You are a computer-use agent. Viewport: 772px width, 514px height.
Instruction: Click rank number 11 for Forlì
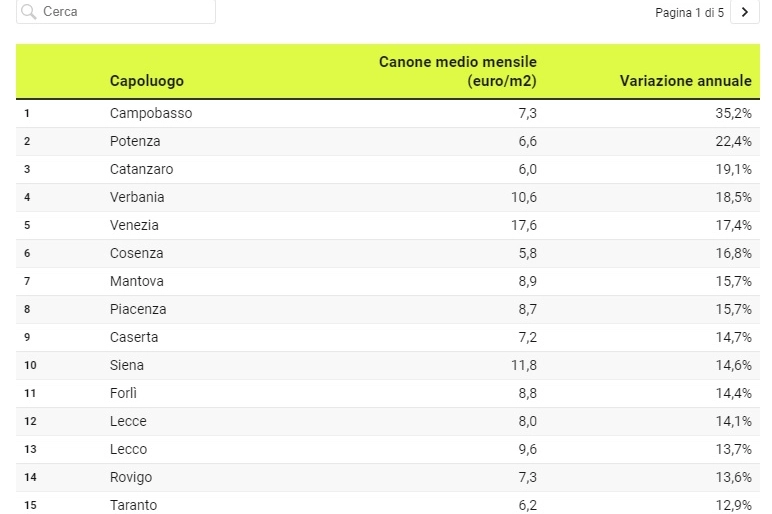30,393
